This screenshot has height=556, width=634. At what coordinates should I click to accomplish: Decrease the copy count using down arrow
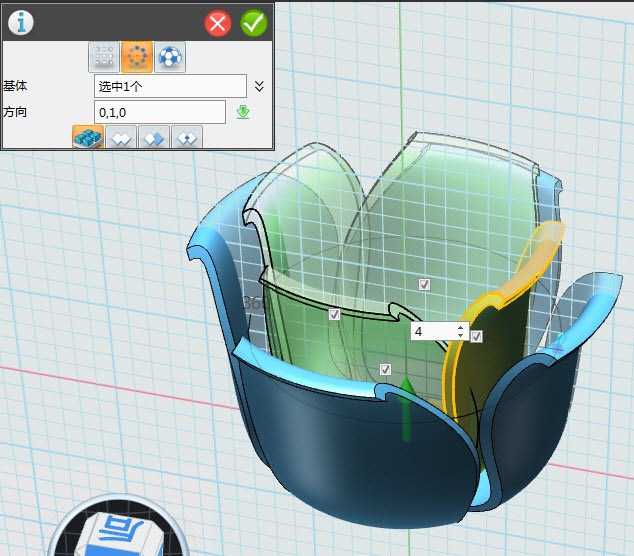pyautogui.click(x=460, y=335)
